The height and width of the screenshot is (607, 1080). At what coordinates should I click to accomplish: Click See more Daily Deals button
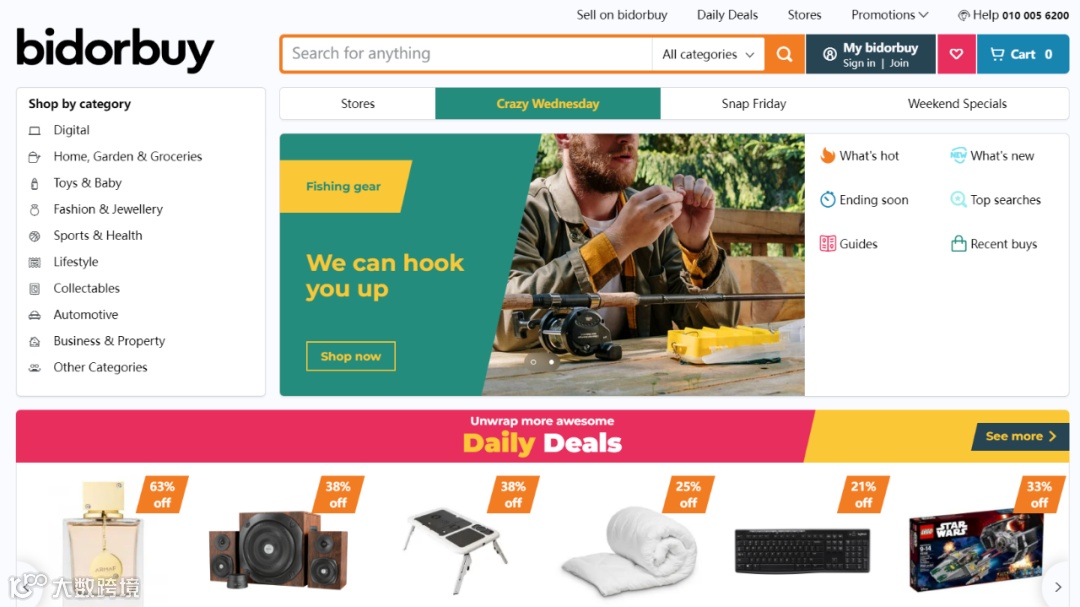click(1020, 436)
